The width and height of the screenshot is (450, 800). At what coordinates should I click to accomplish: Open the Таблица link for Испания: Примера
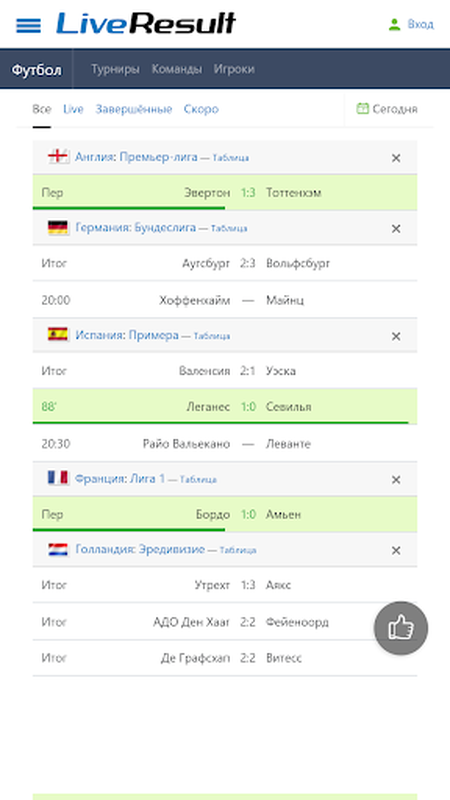(212, 336)
